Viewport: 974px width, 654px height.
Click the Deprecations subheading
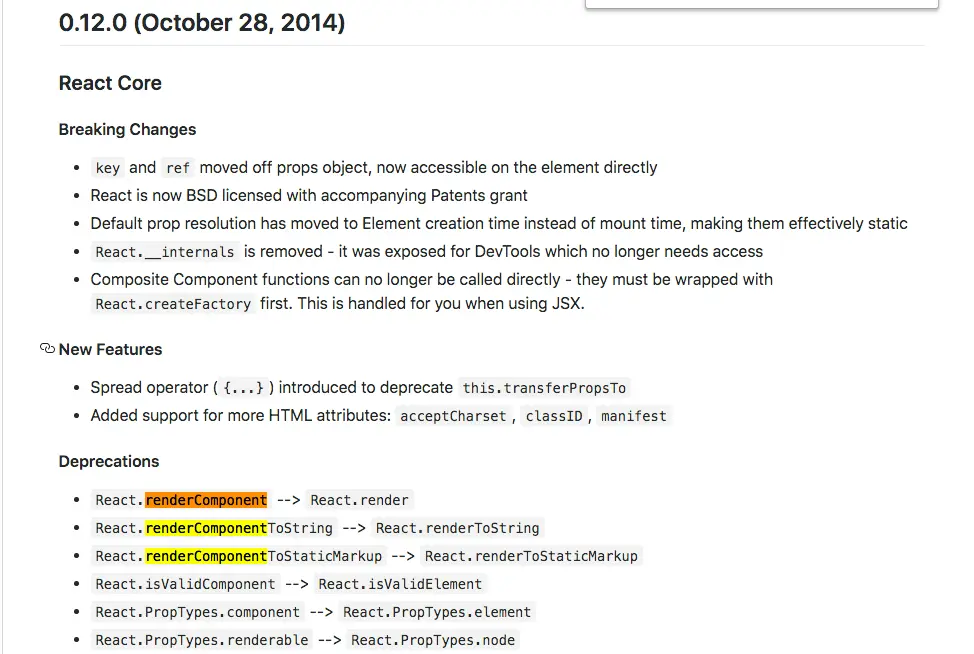[109, 461]
